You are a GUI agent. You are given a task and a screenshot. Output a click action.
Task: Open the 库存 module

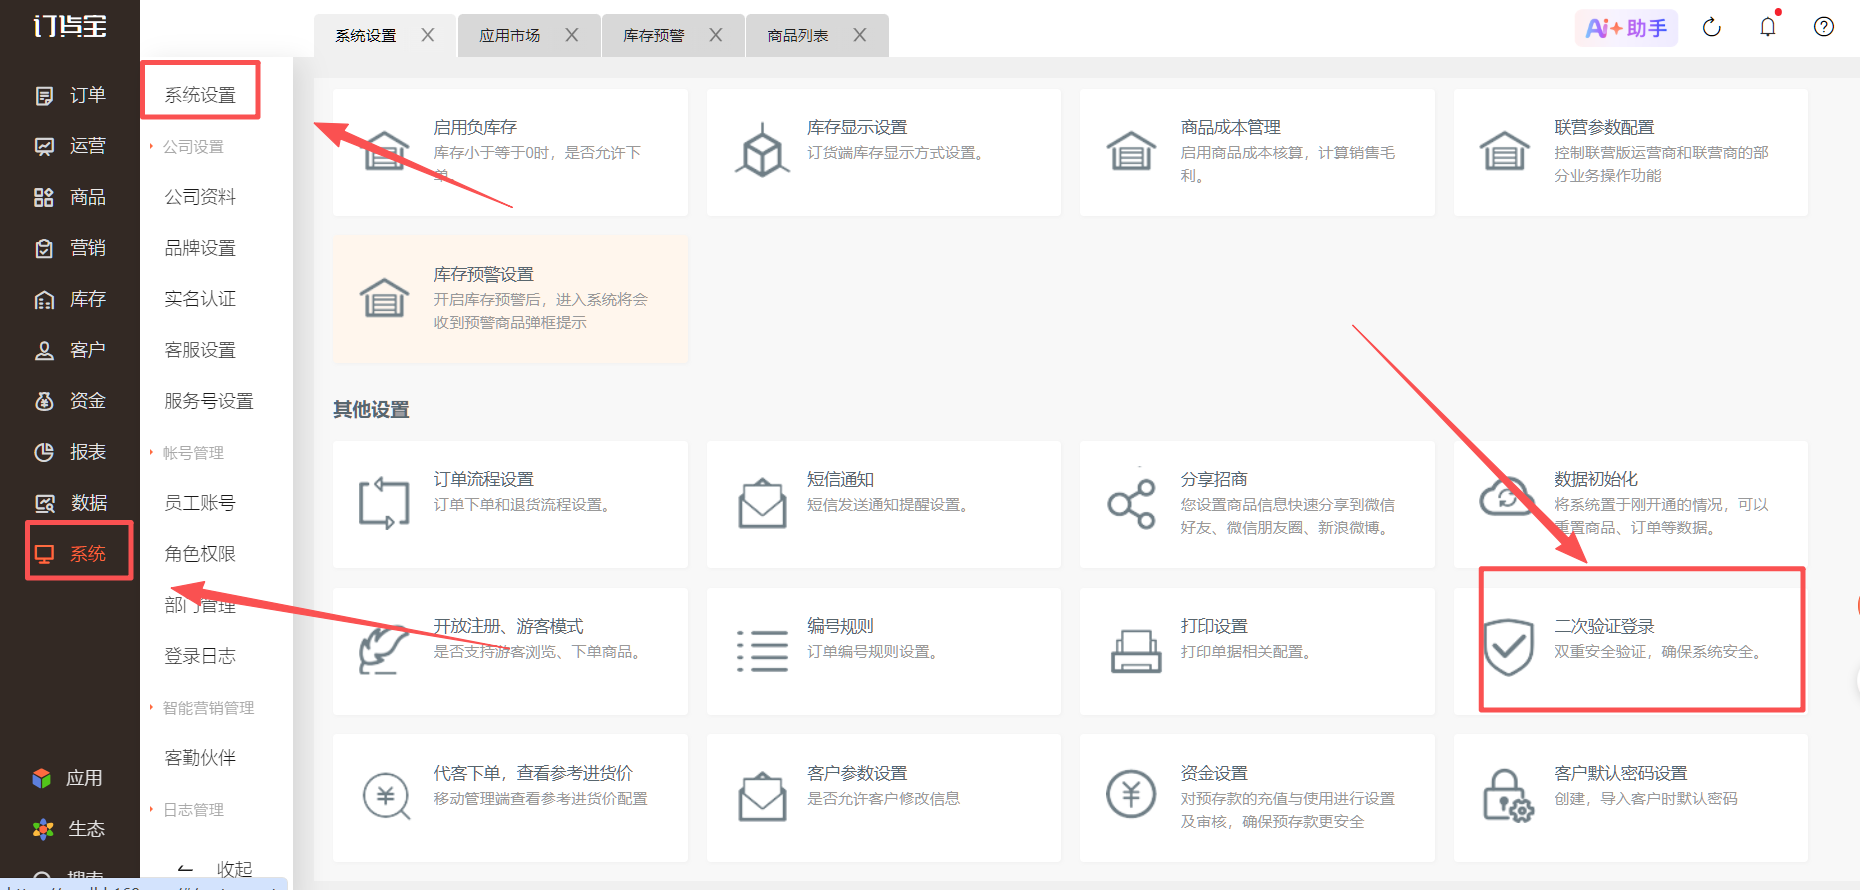70,299
